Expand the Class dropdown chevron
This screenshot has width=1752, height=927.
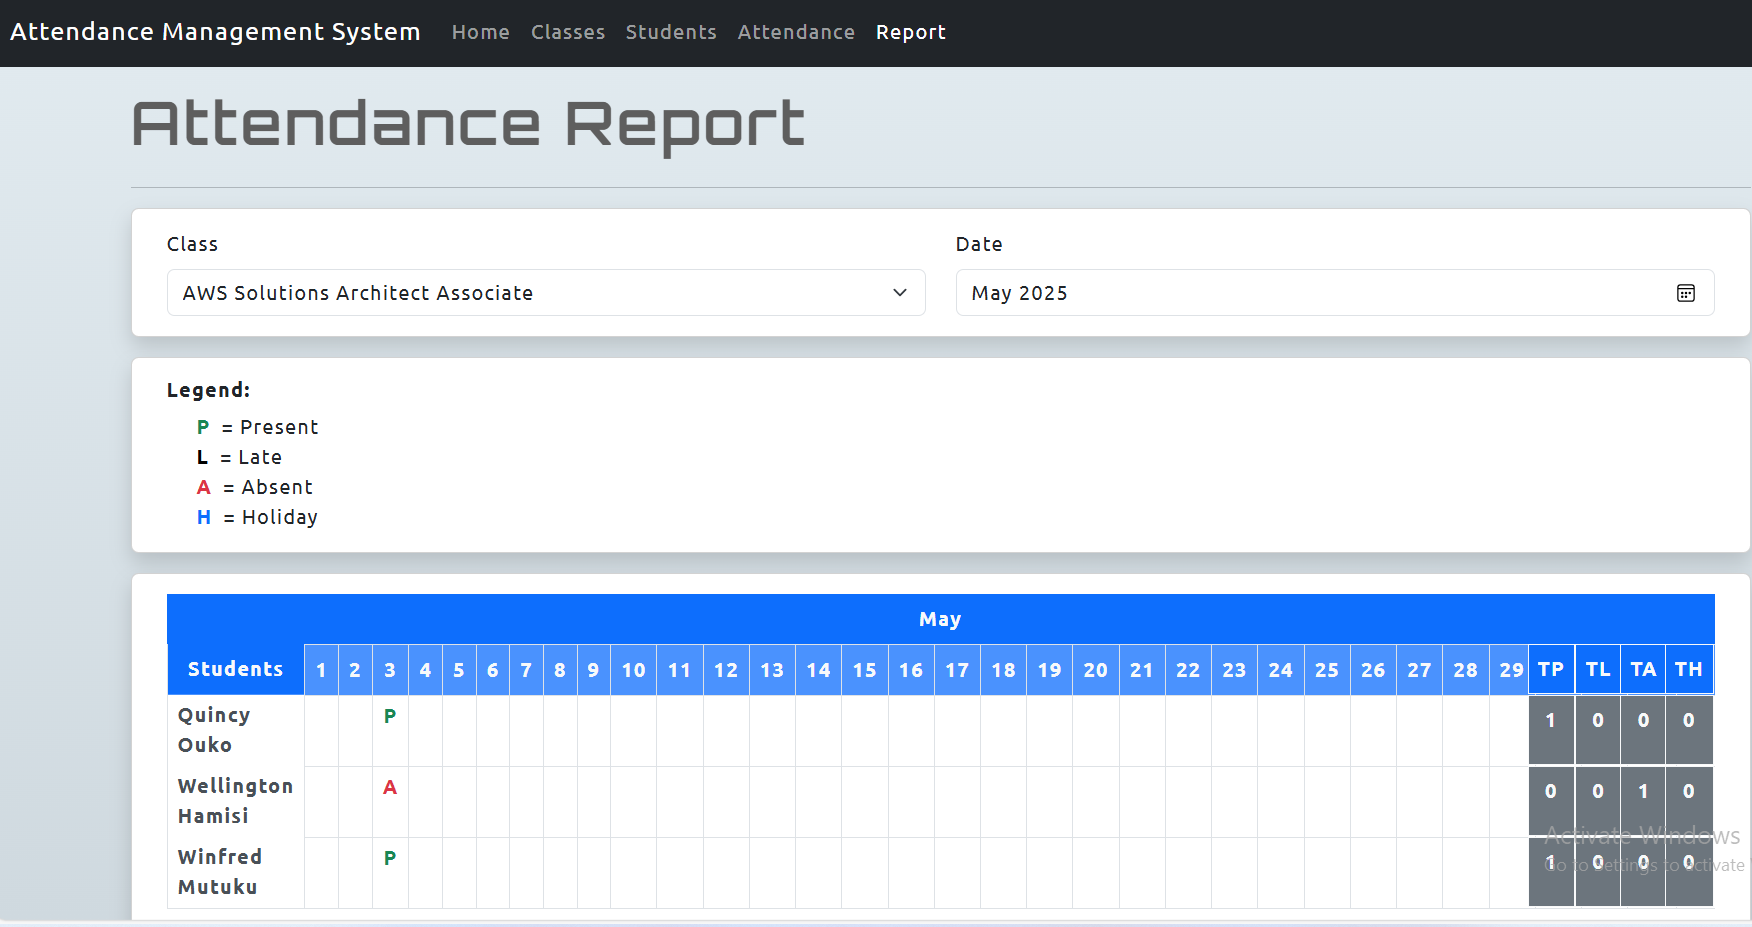click(899, 293)
